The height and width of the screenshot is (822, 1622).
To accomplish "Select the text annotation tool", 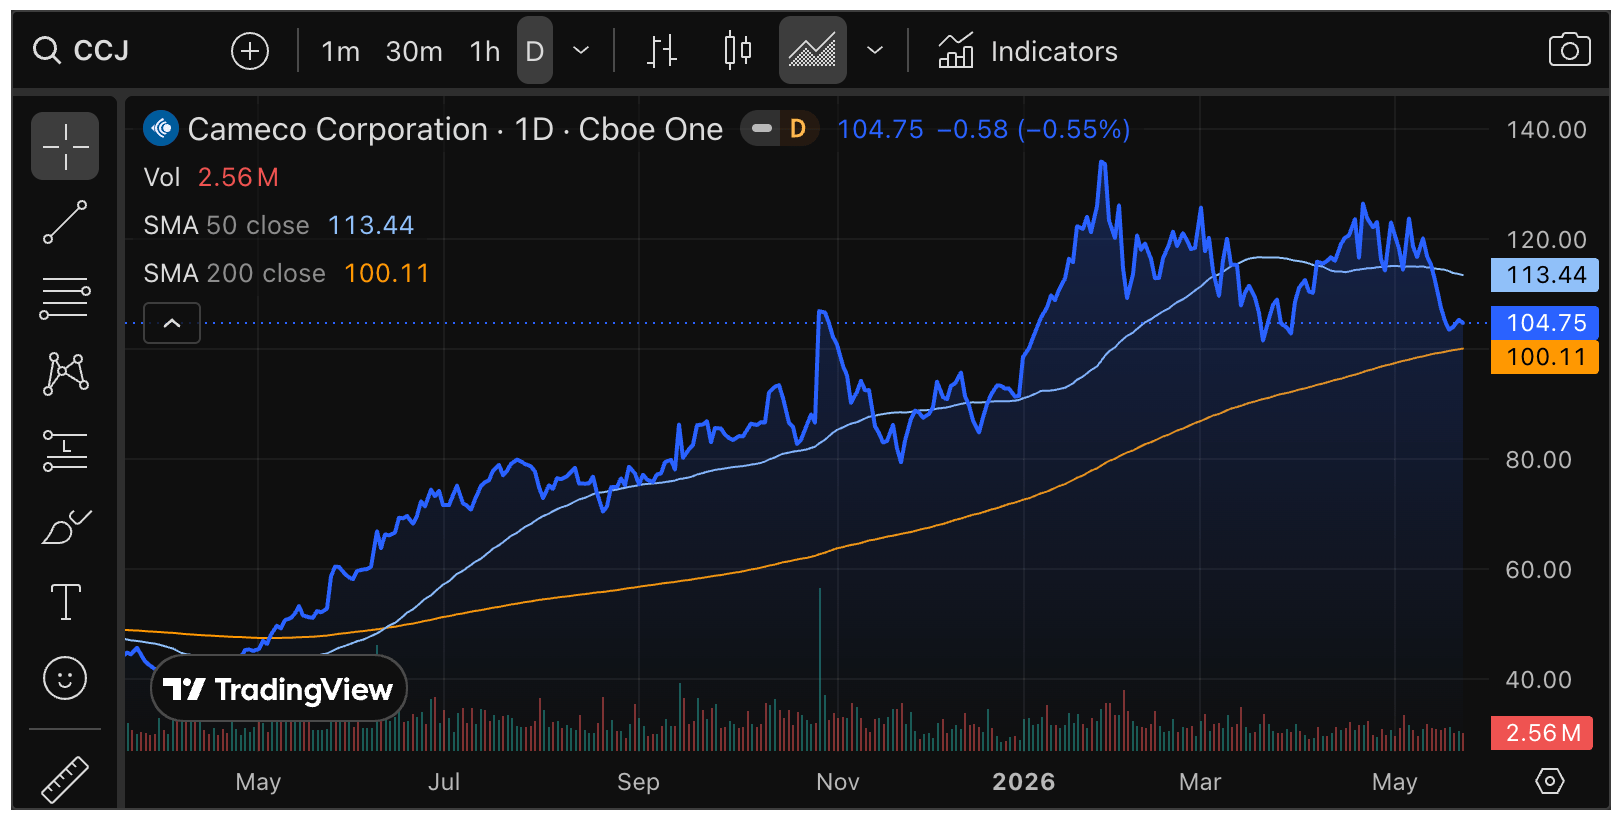I will coord(65,602).
